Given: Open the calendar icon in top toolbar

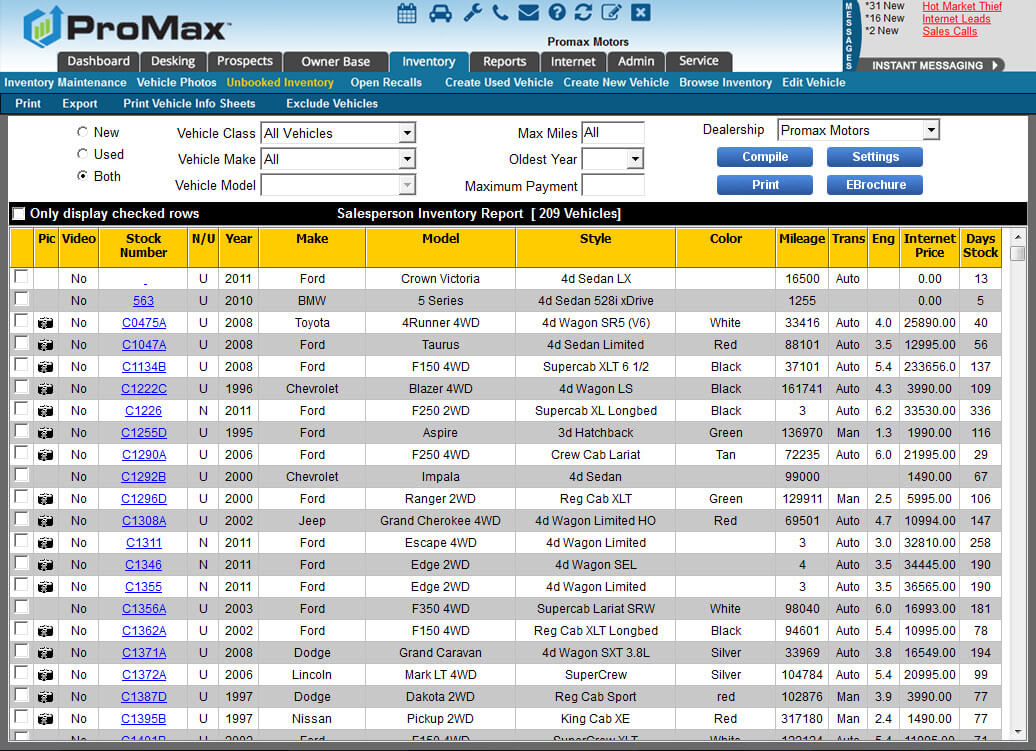Looking at the screenshot, I should pyautogui.click(x=407, y=13).
